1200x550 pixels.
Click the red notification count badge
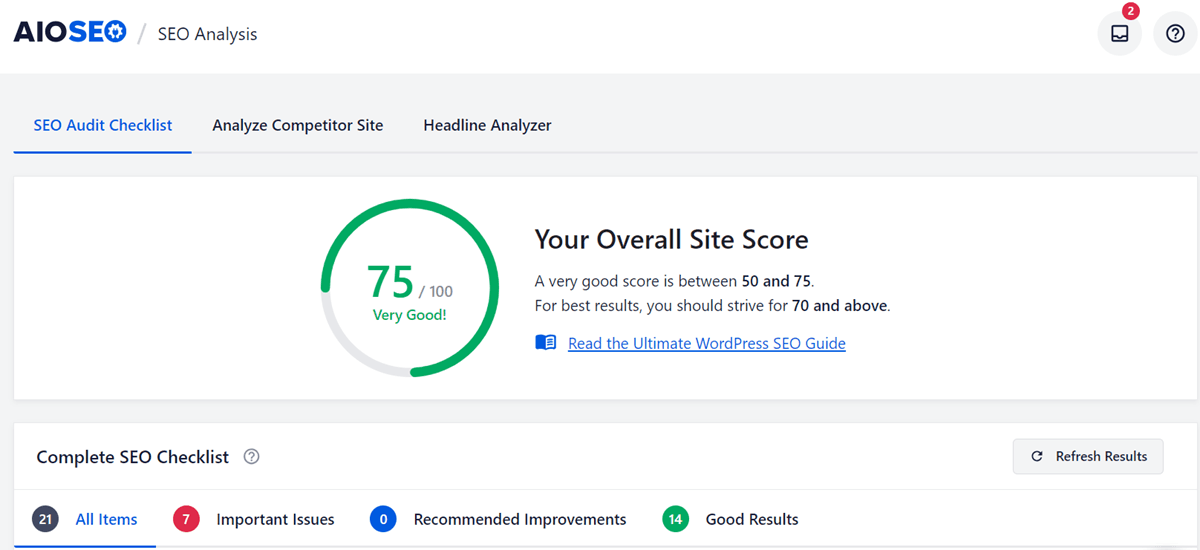click(1130, 12)
